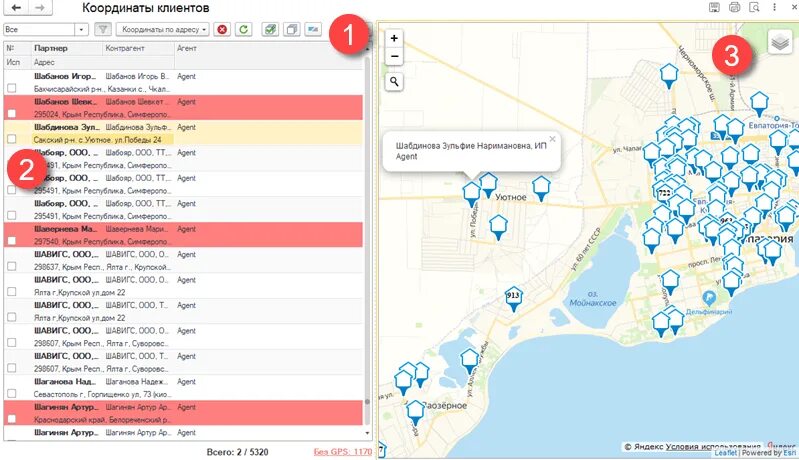799x460 pixels.
Task: Refresh the client list with green arrow
Action: coord(244,30)
